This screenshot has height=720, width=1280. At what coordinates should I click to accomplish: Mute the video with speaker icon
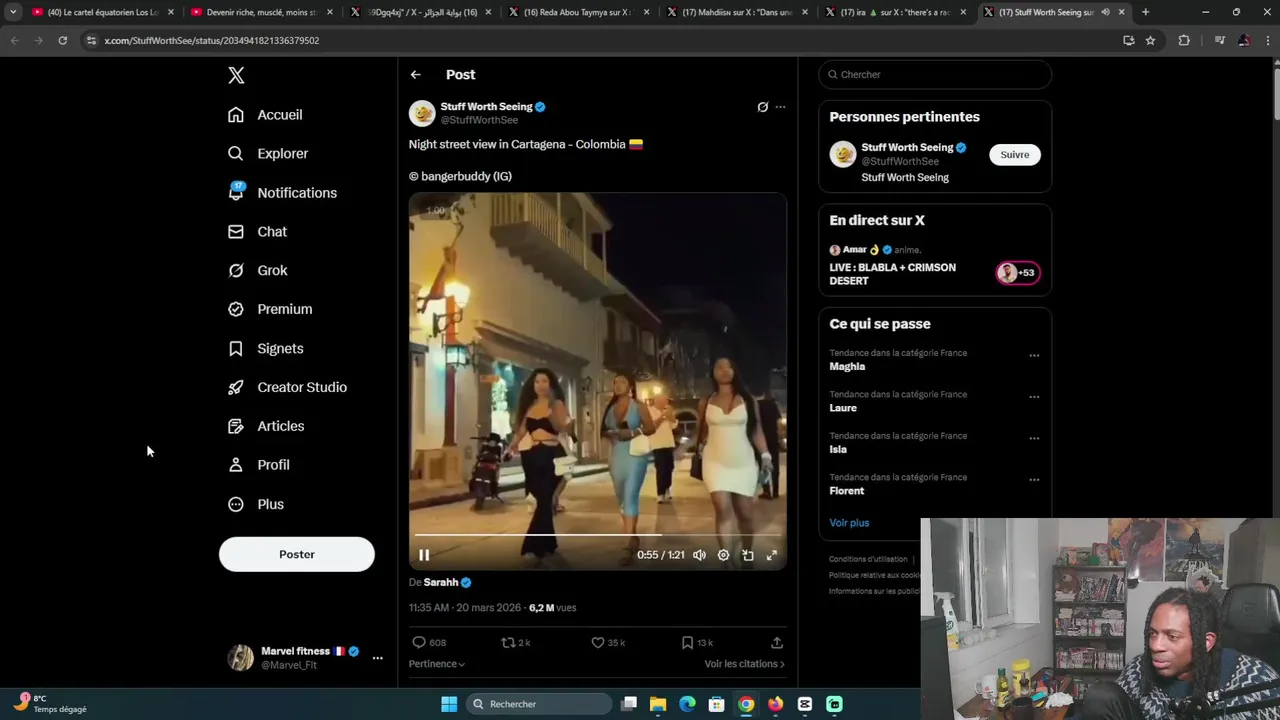[x=699, y=555]
